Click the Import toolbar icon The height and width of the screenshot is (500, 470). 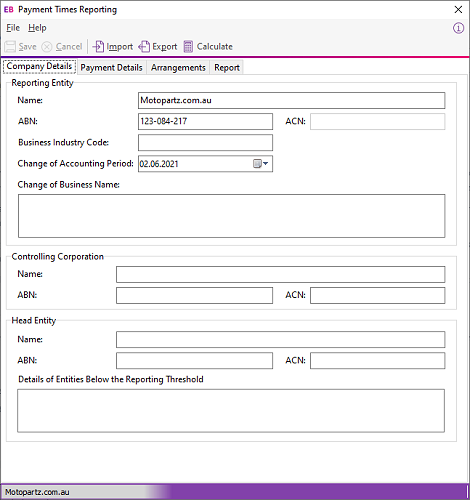point(98,47)
